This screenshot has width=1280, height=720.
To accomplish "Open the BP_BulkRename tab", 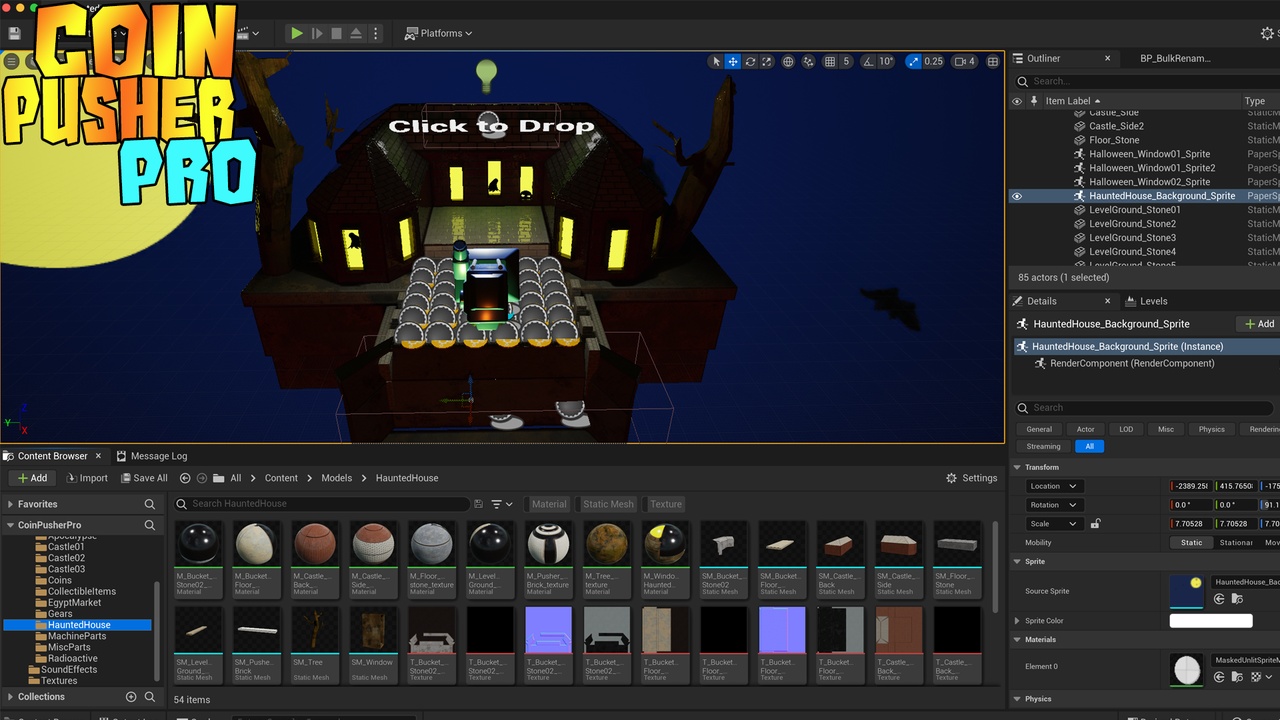I will tap(1175, 58).
